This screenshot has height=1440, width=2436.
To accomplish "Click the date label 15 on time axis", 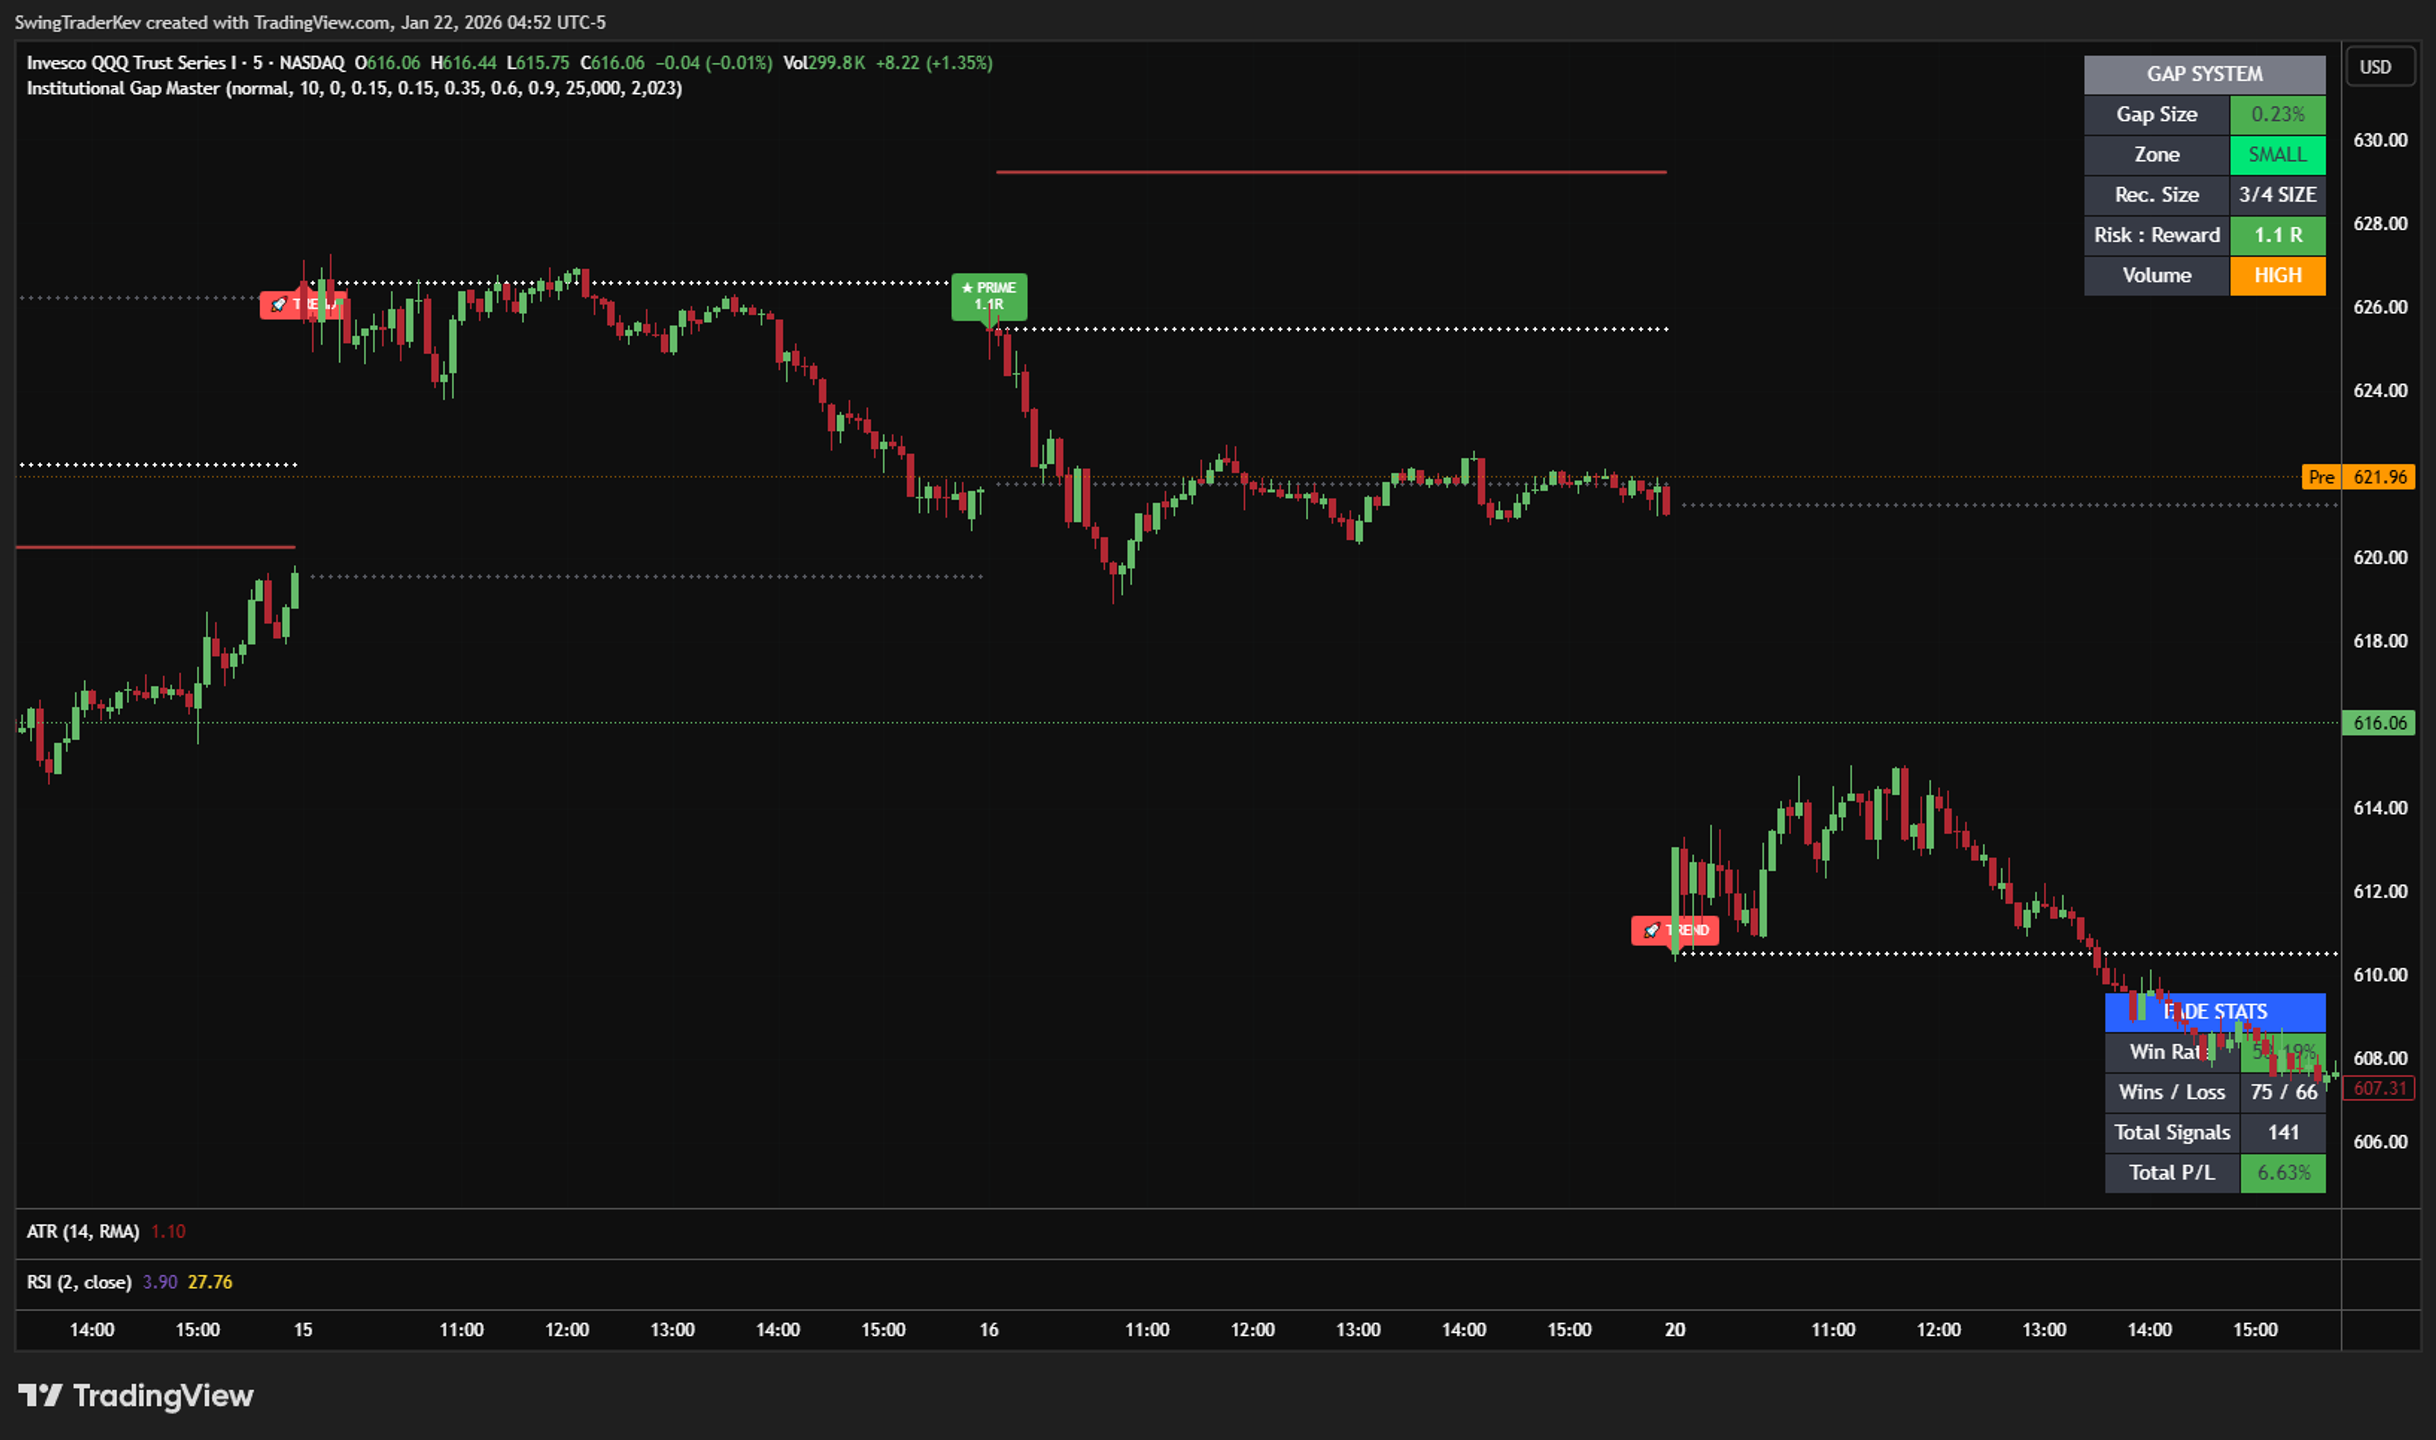I will 303,1330.
